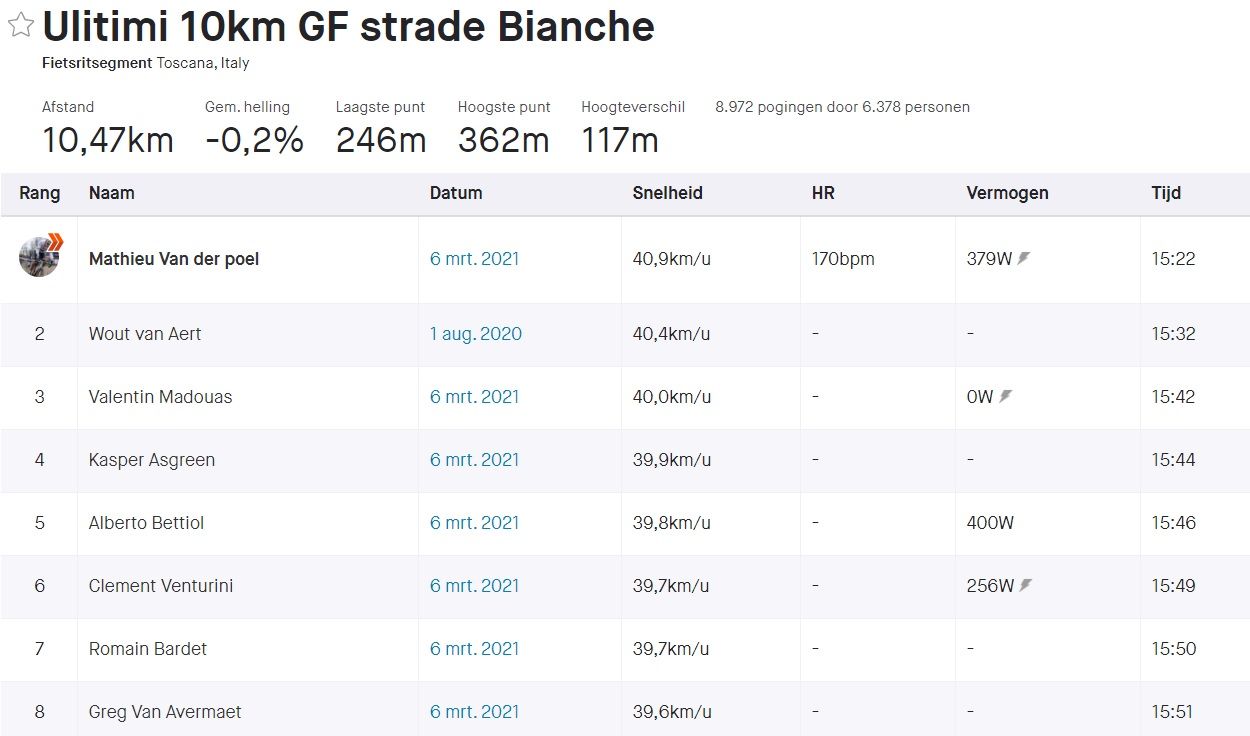Select Mathieu Van der Poel's name
The height and width of the screenshot is (736, 1250).
tap(173, 258)
